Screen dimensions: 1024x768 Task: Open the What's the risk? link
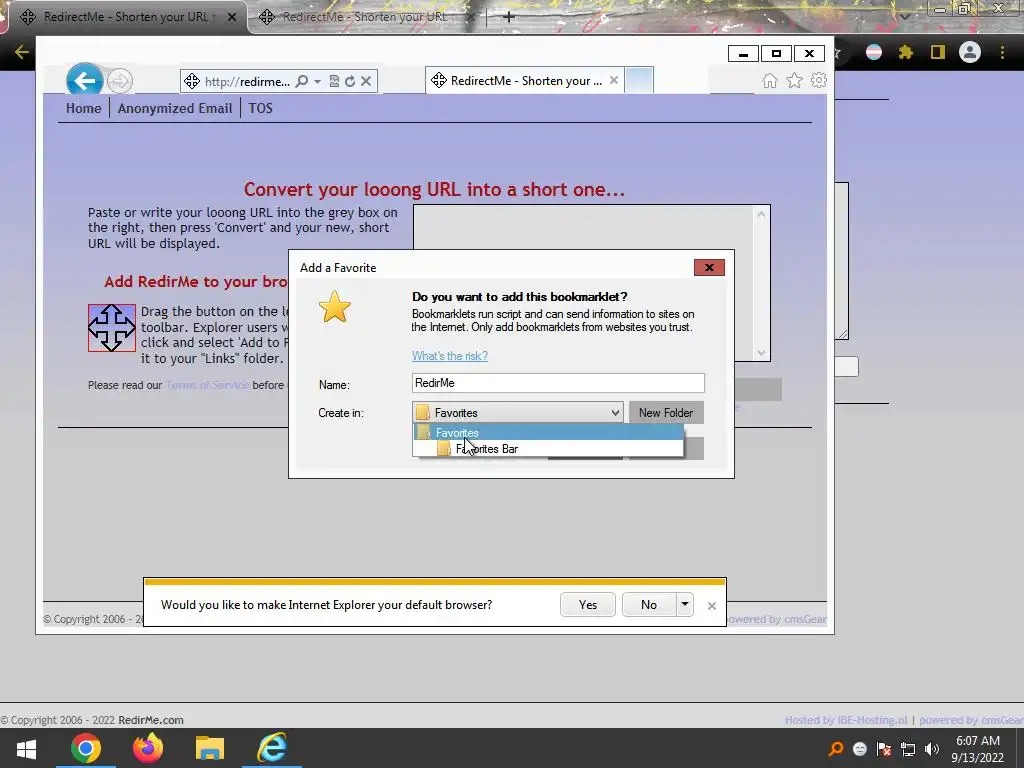(x=449, y=356)
